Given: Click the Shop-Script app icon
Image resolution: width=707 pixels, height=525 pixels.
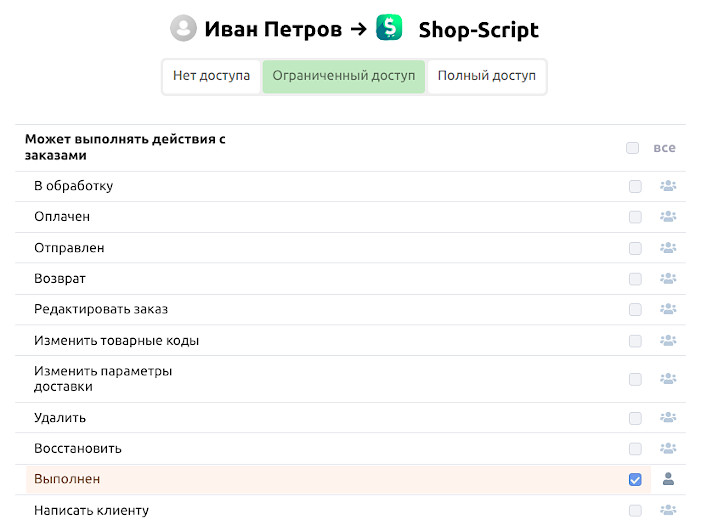Looking at the screenshot, I should (x=389, y=28).
